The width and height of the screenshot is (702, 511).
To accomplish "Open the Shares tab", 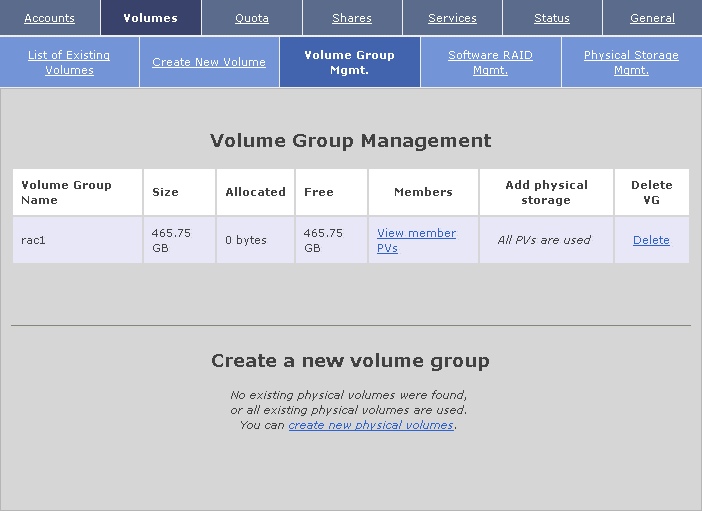I will (352, 18).
